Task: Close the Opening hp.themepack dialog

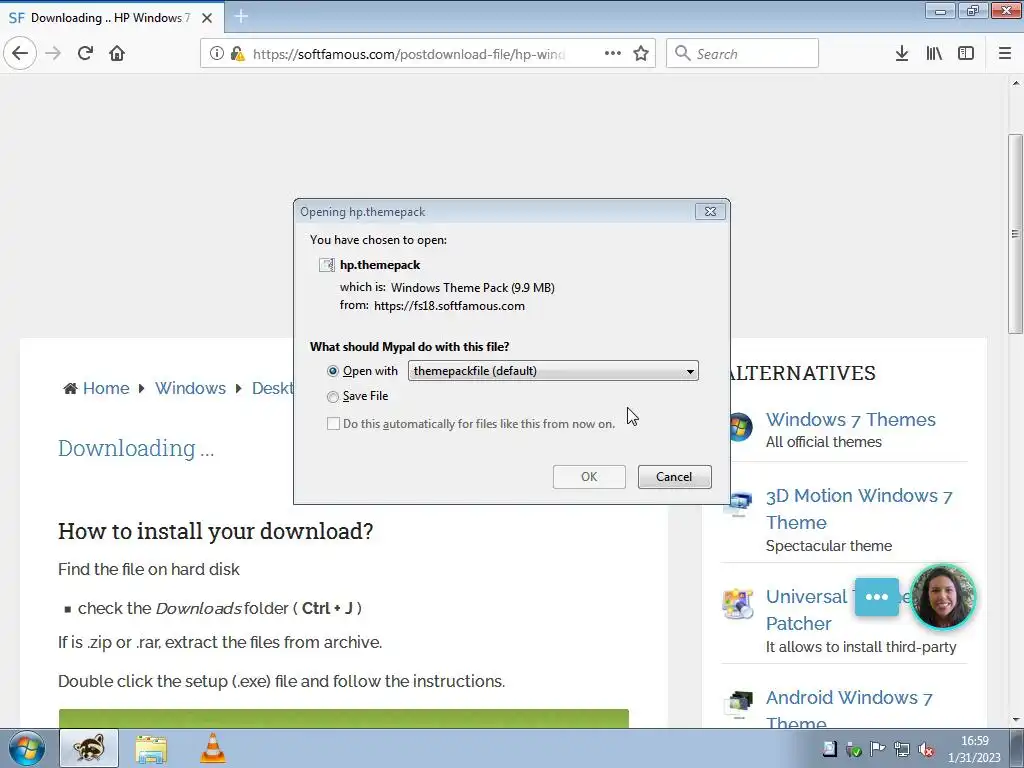Action: click(710, 212)
